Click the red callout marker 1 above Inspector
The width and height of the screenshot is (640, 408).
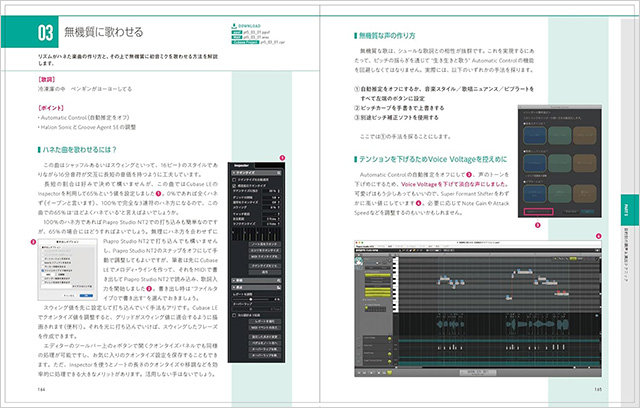click(282, 157)
